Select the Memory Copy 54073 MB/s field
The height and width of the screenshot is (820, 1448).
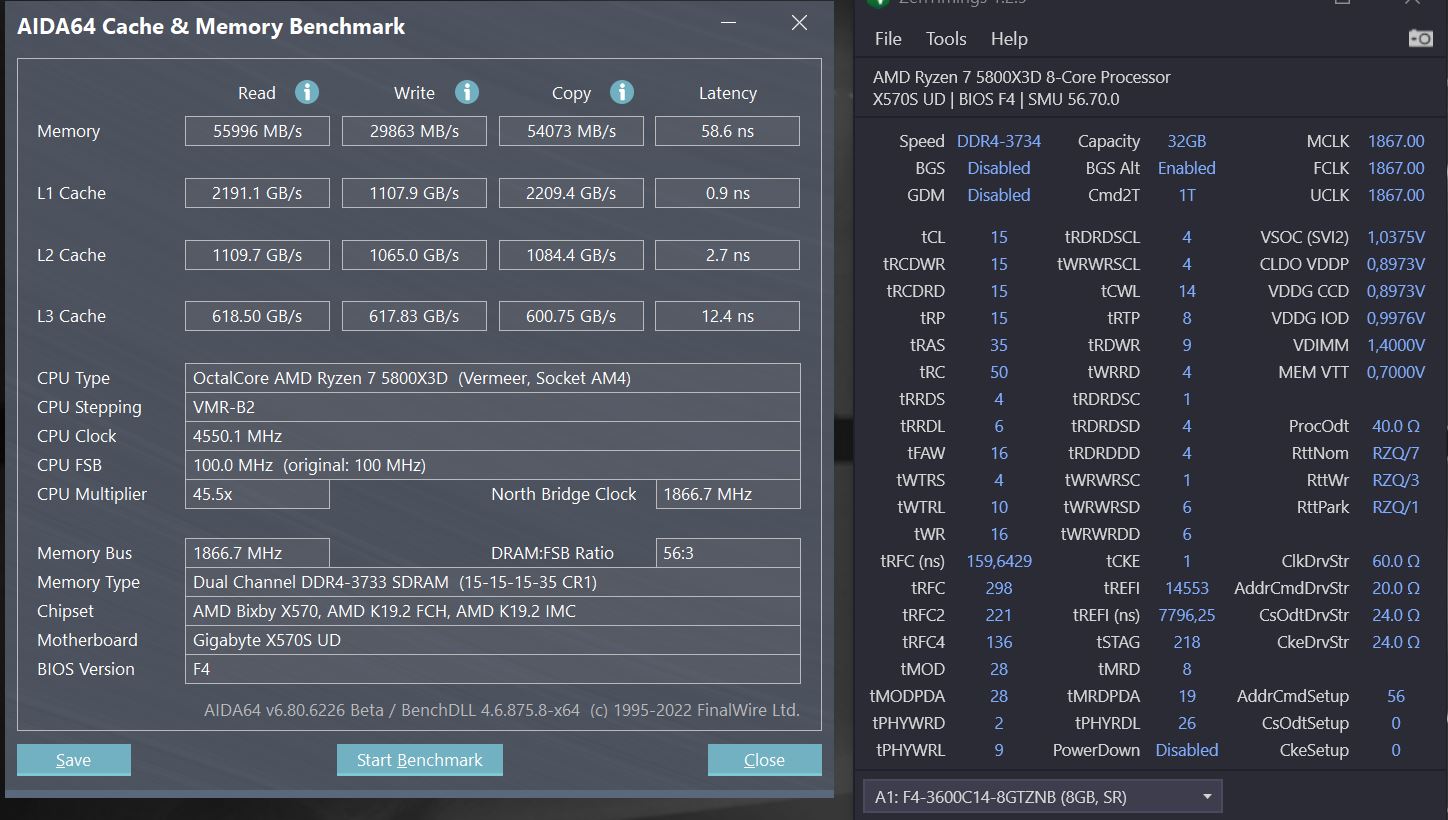(x=571, y=131)
